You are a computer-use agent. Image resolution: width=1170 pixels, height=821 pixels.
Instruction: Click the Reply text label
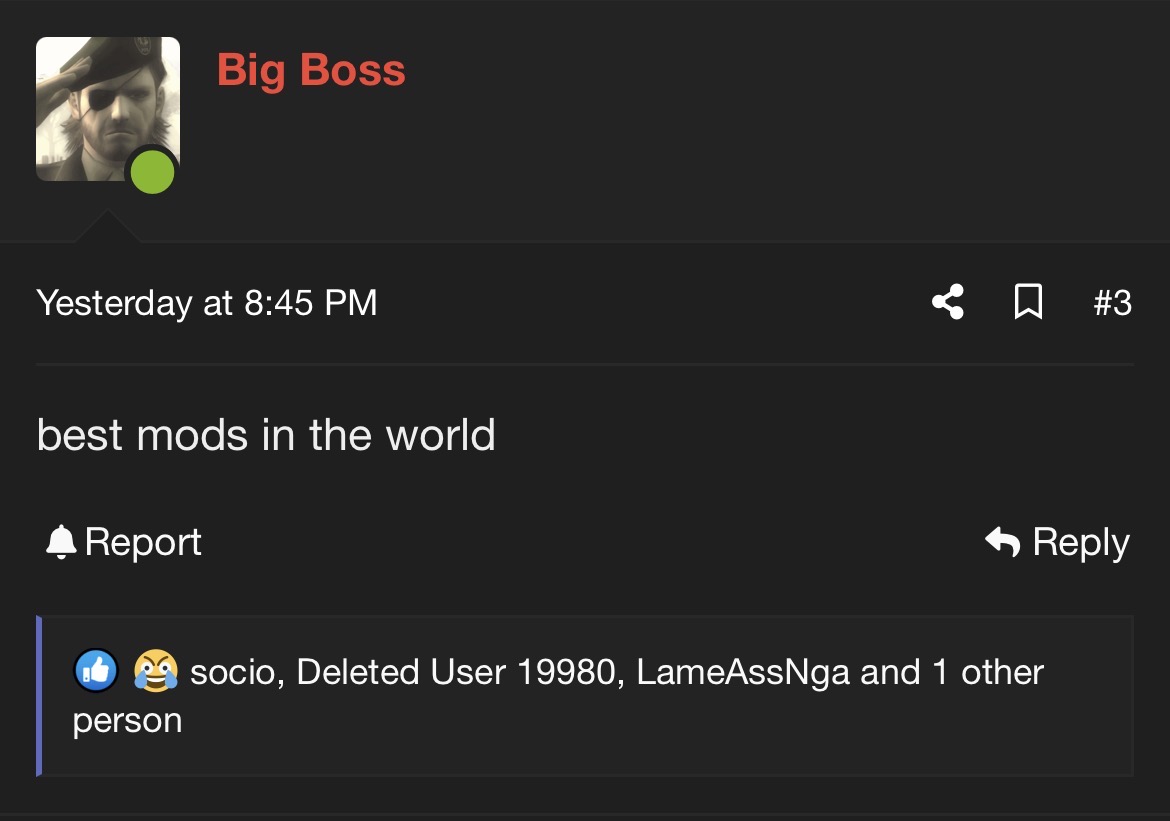click(x=1081, y=543)
